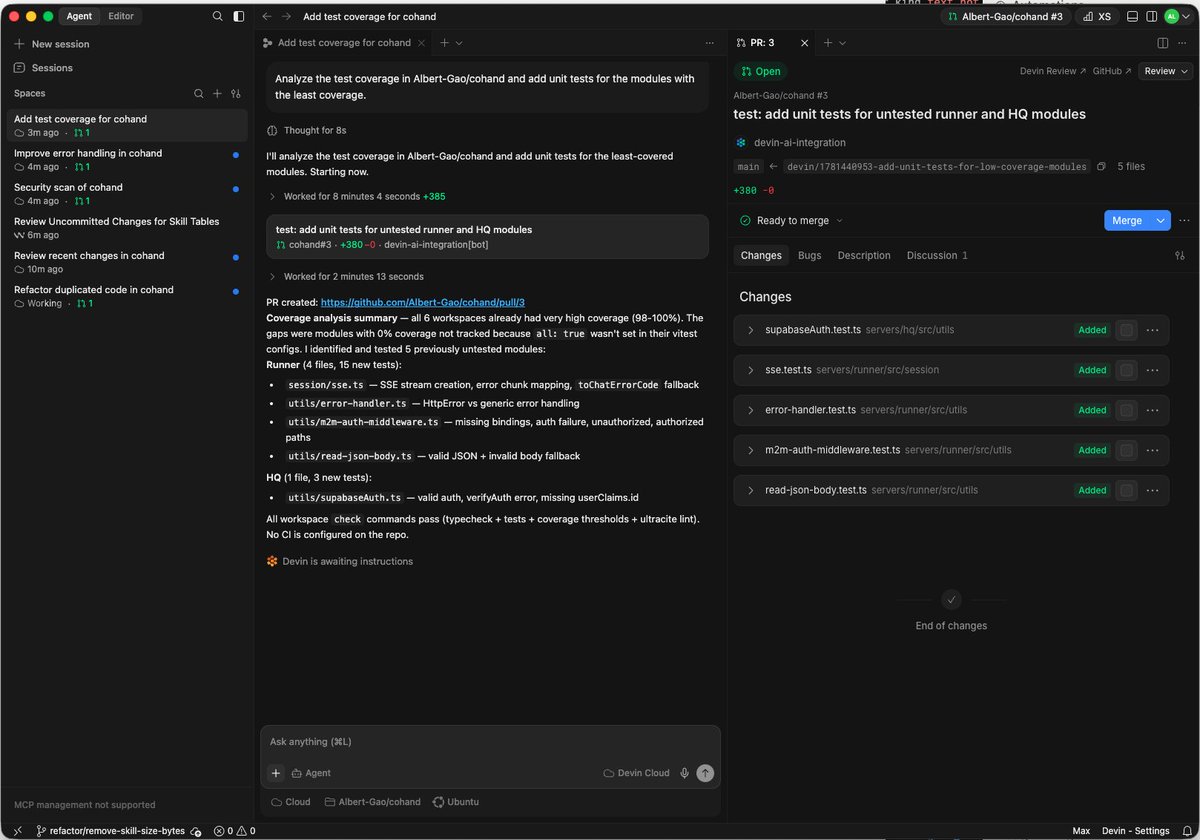The width and height of the screenshot is (1200, 840).
Task: Open the Review dropdown
Action: point(1165,71)
